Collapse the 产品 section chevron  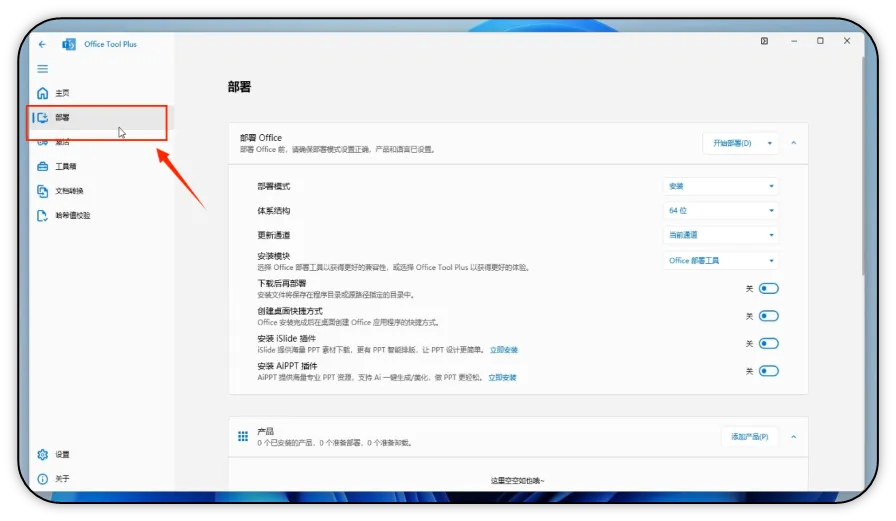pyautogui.click(x=794, y=437)
